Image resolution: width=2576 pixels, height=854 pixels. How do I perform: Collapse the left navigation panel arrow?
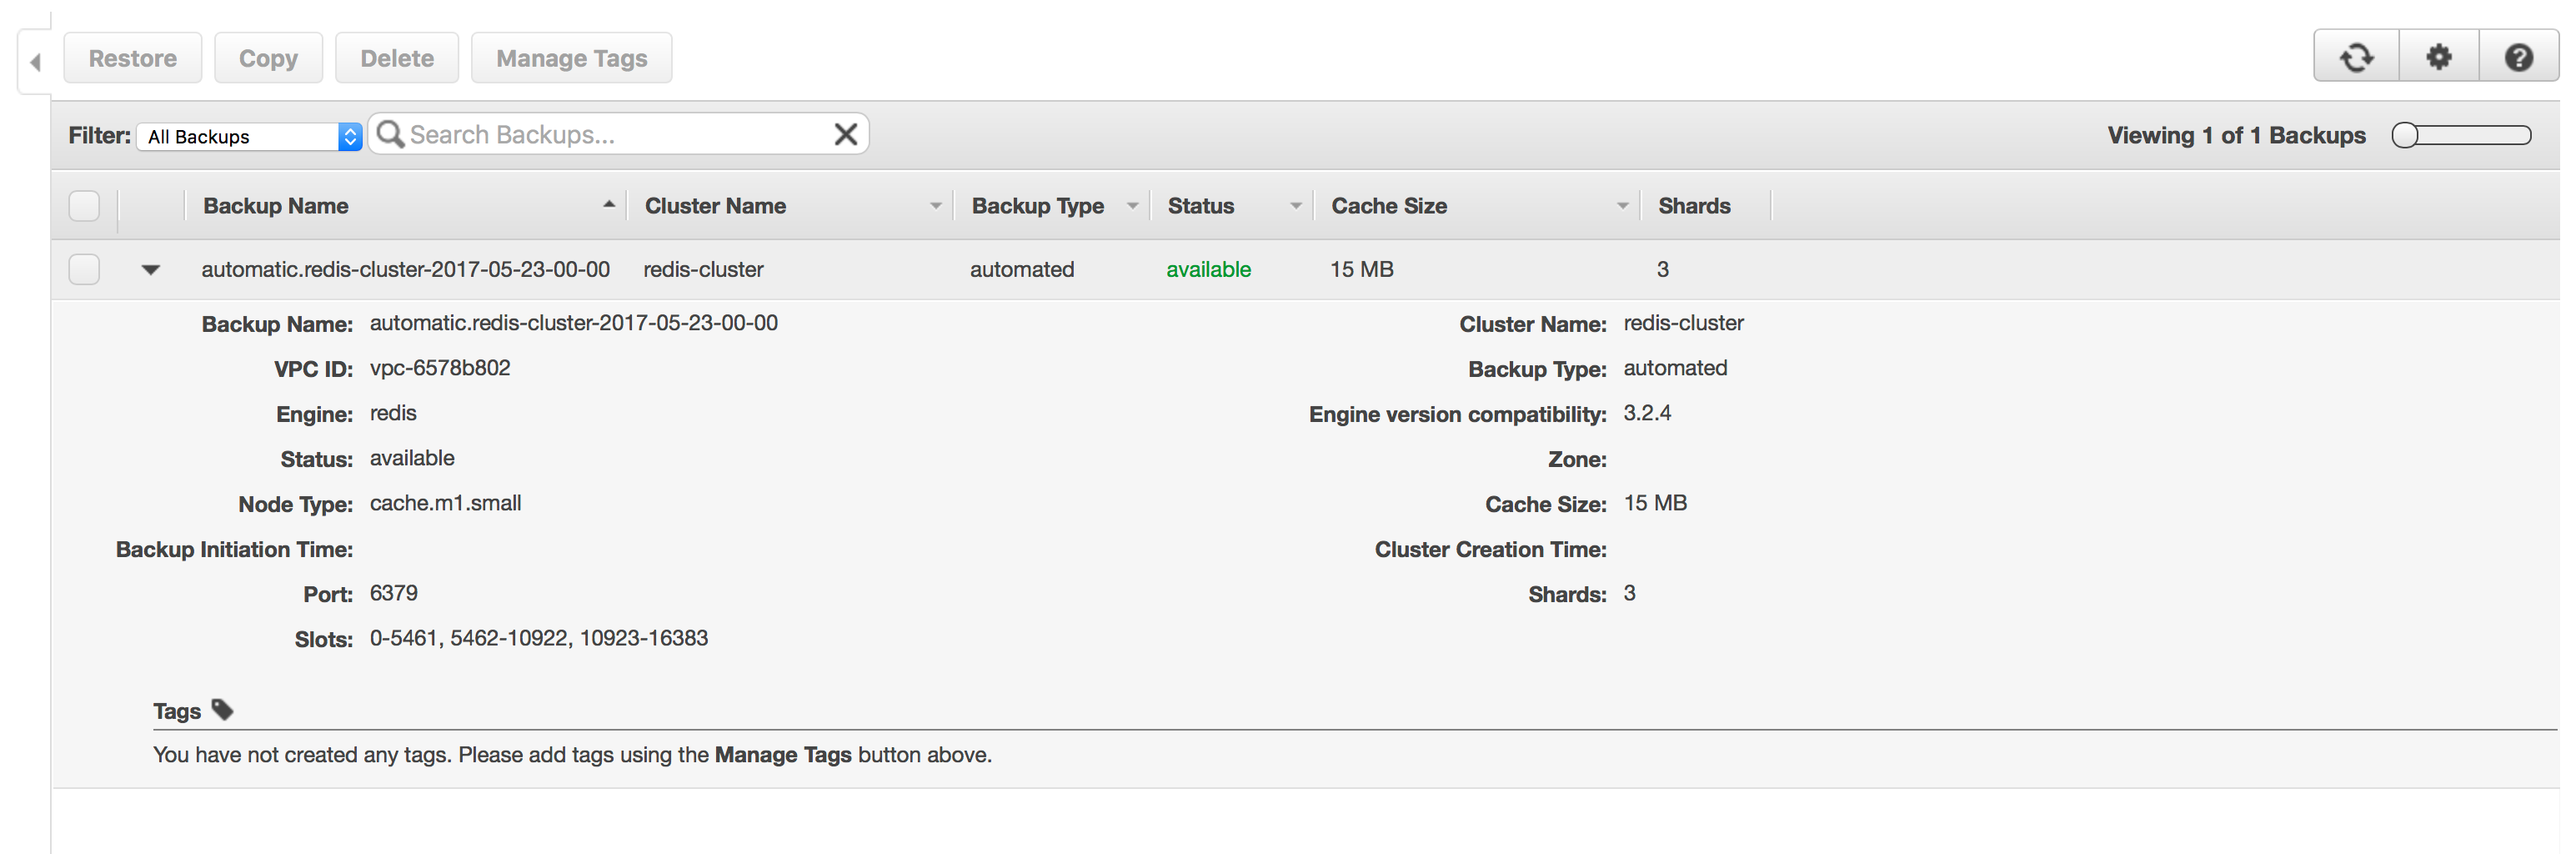pyautogui.click(x=35, y=62)
